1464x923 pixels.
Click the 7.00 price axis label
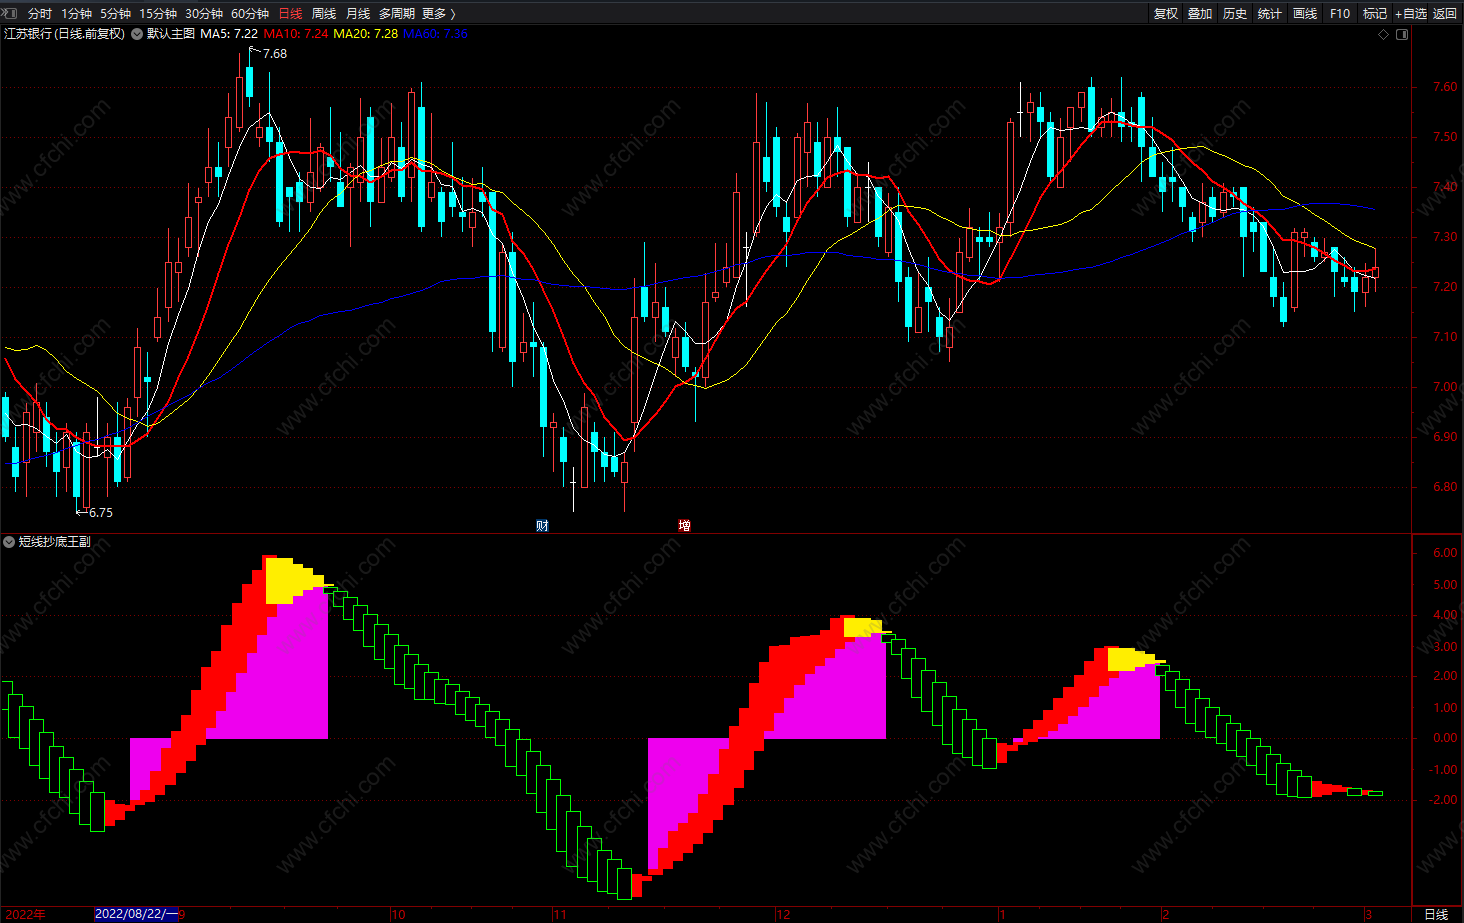[1445, 387]
